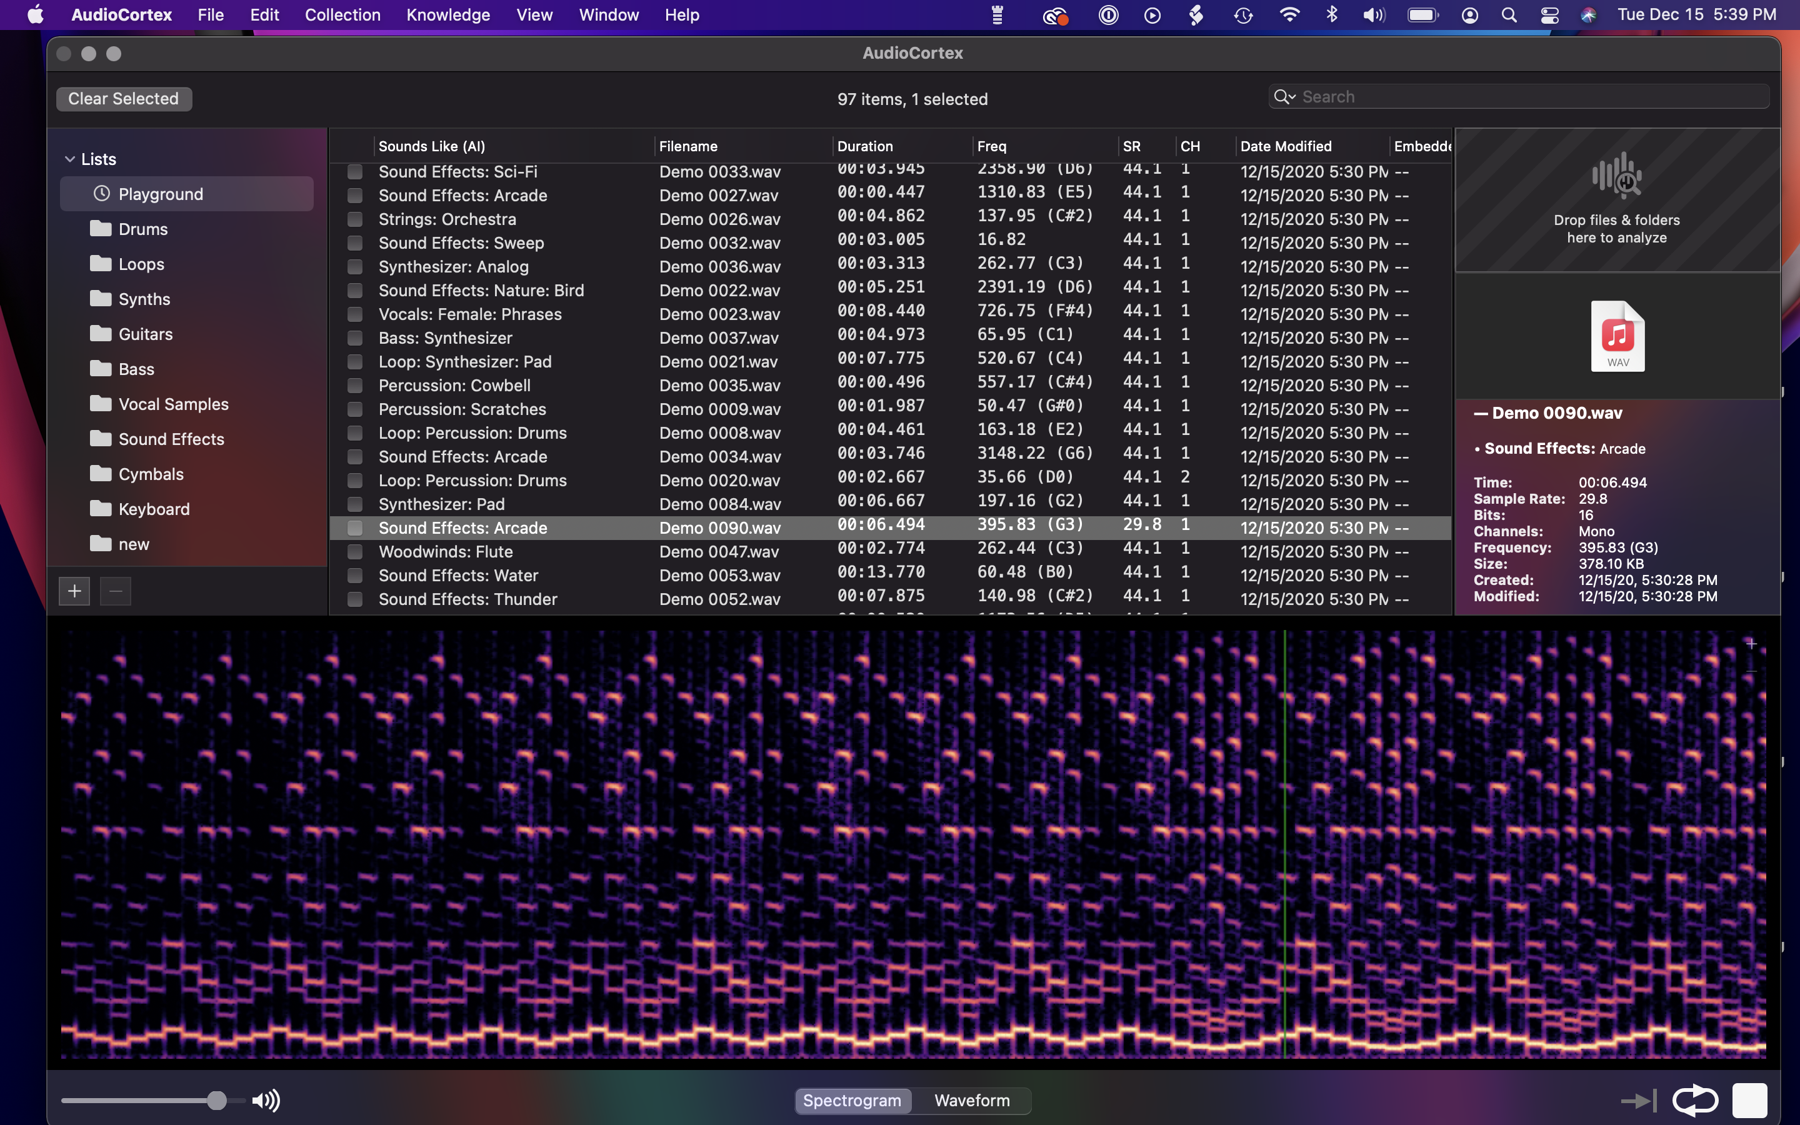1800x1125 pixels.
Task: Click the skip-to-end arrow icon
Action: (x=1637, y=1100)
